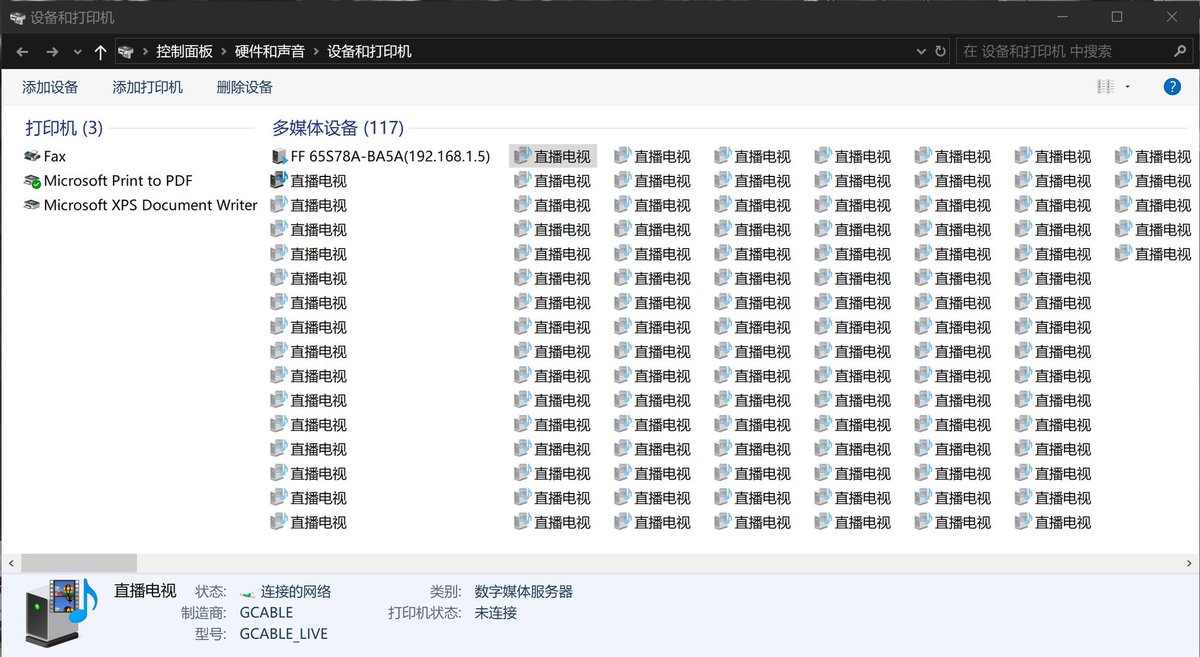Select Microsoft XPS Document Writer printer
1200x657 pixels.
click(x=141, y=205)
